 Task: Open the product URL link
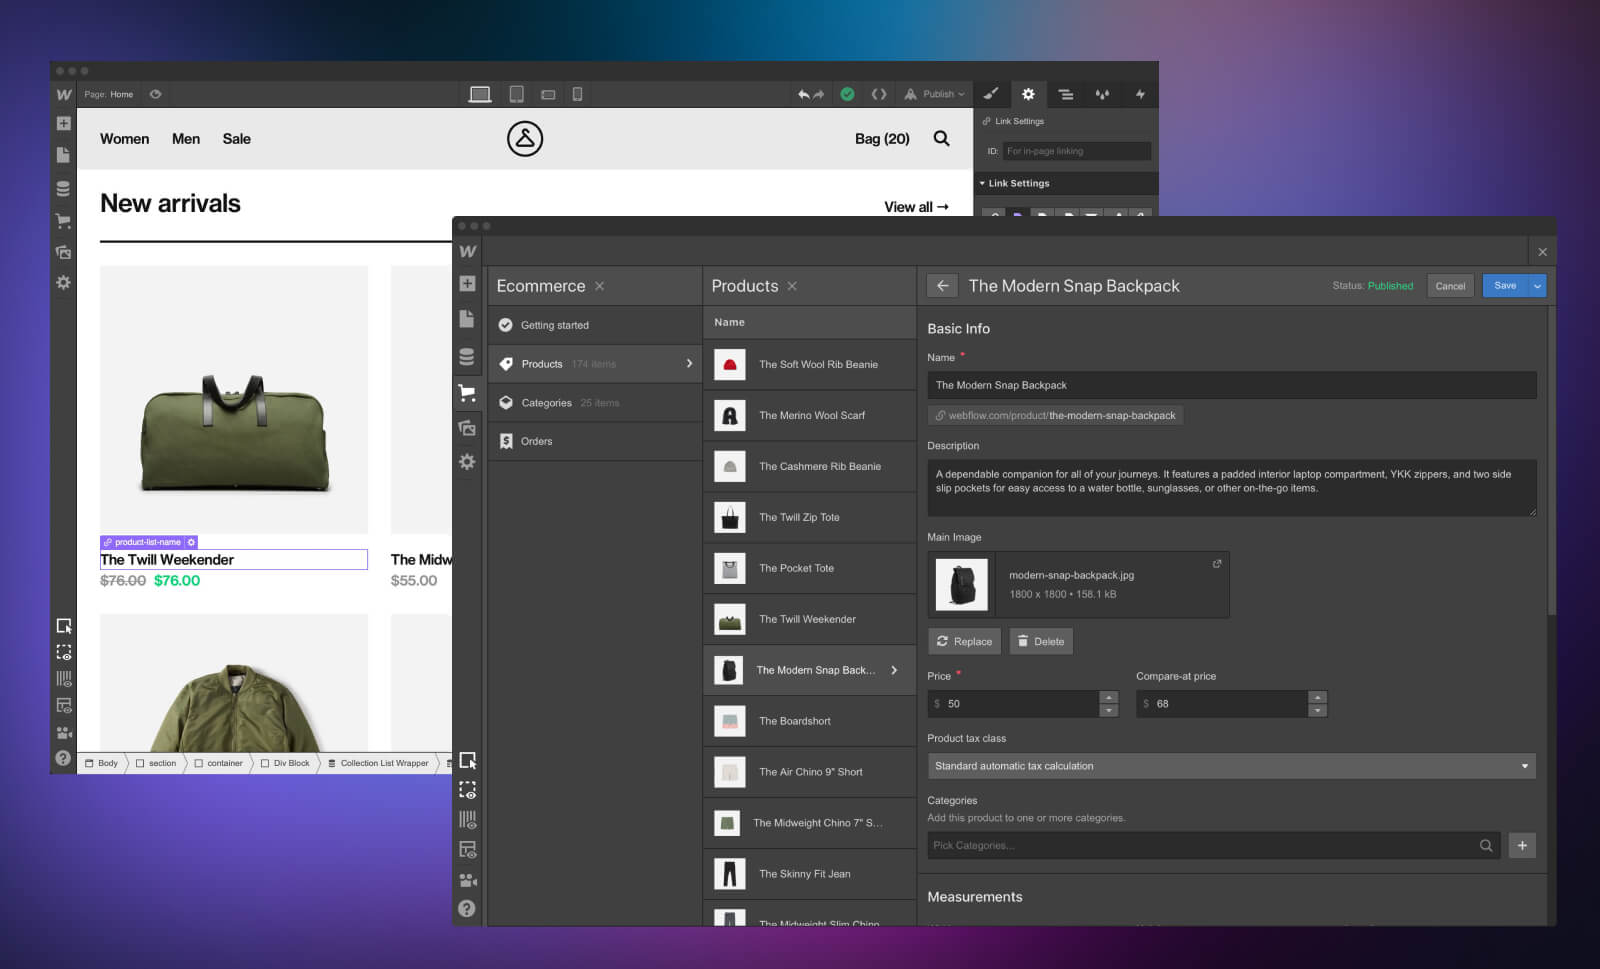1055,415
